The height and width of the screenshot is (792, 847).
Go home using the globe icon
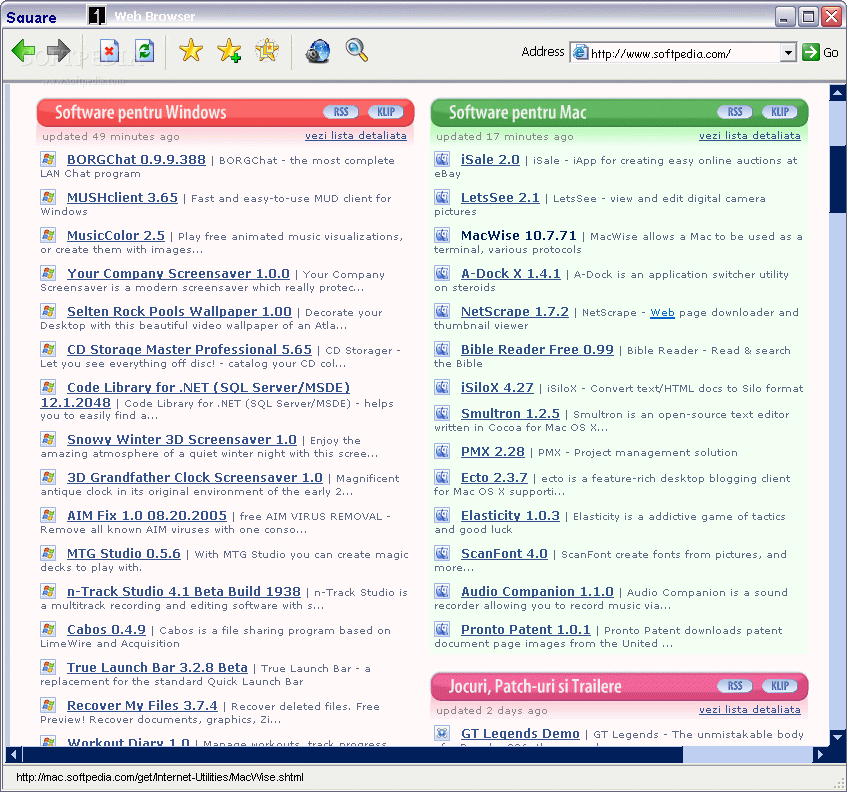tap(318, 51)
